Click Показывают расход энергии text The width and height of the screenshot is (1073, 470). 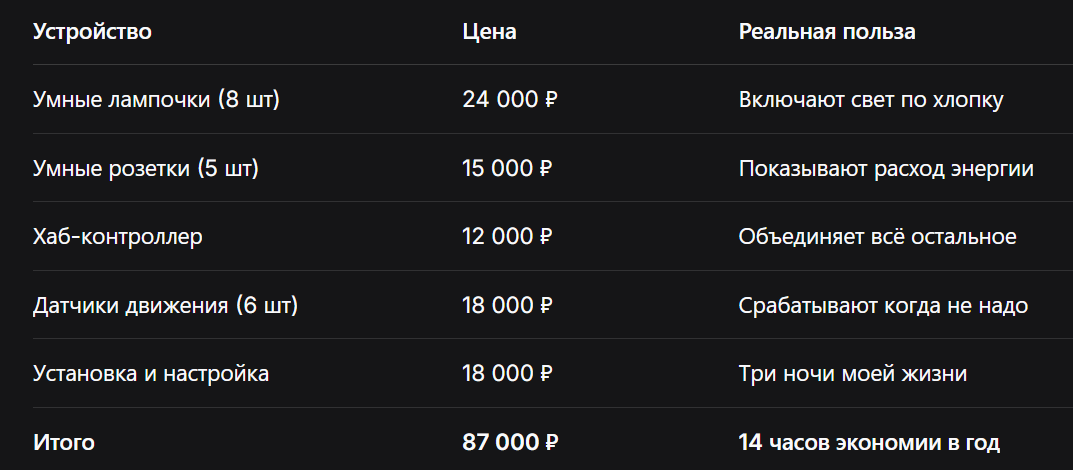[886, 168]
